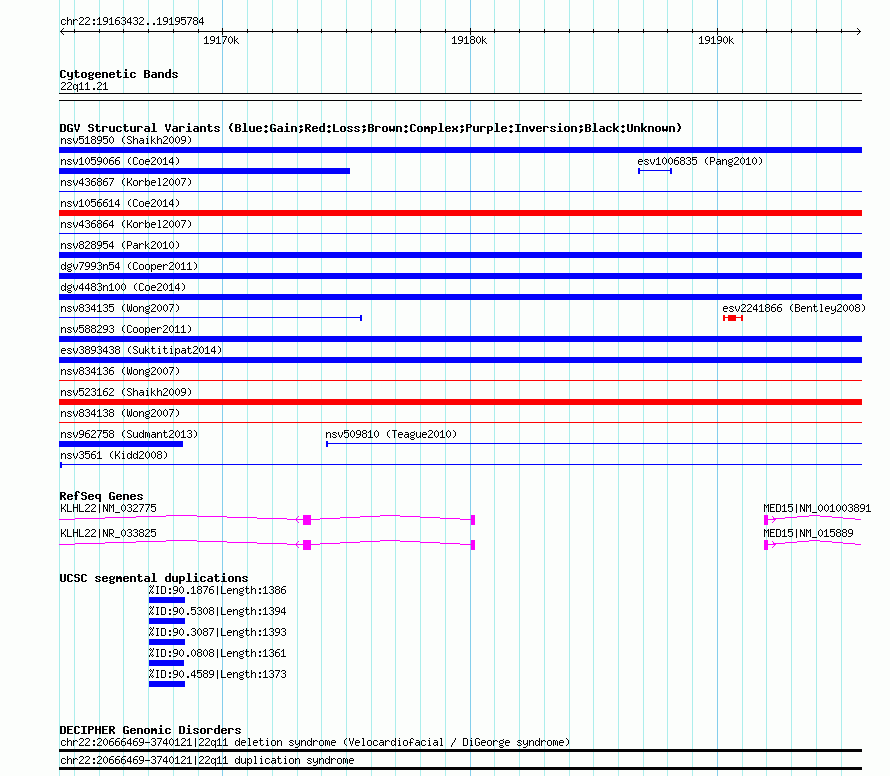
Task: Click 22q11 duplication syndrome DECIPHER entry
Action: pyautogui.click(x=207, y=761)
